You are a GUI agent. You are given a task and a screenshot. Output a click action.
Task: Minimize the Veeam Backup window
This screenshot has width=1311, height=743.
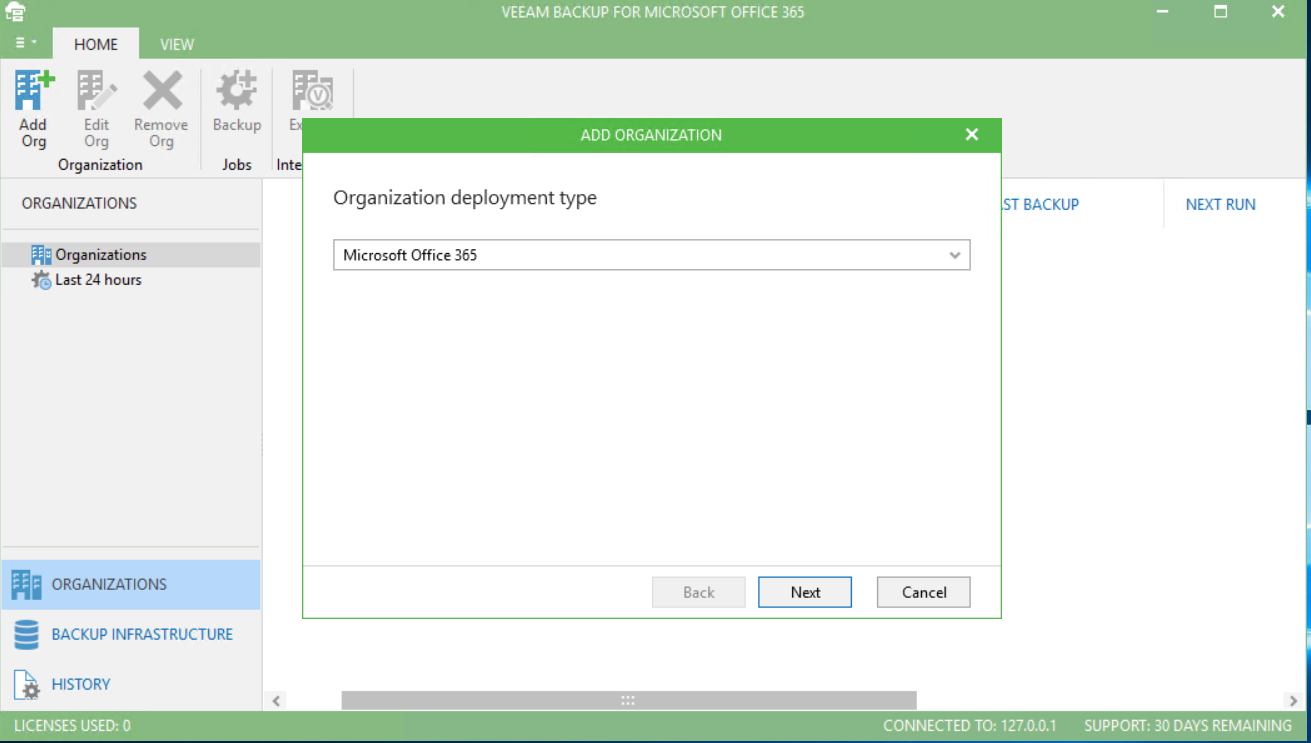1162,12
